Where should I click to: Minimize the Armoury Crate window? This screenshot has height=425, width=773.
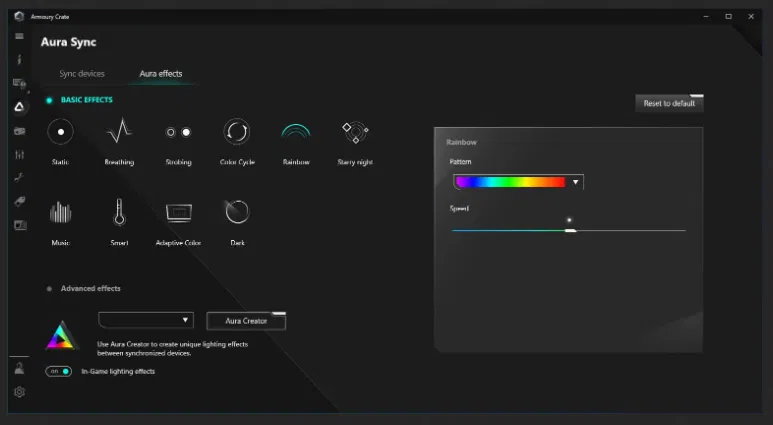click(706, 16)
